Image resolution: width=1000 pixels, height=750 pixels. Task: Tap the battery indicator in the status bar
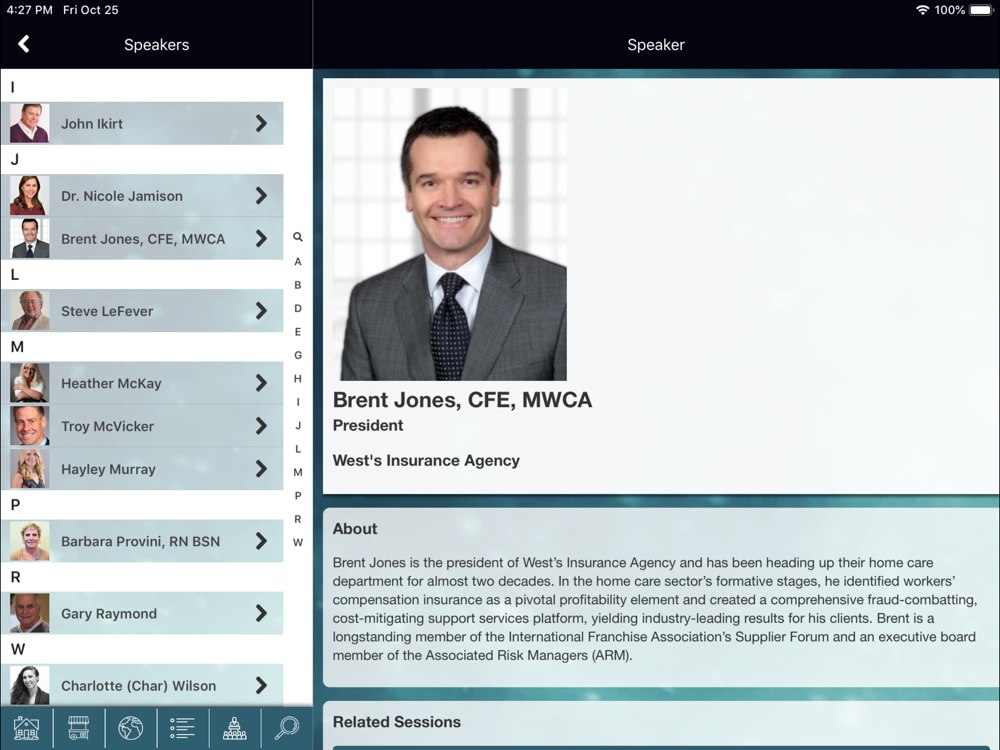[982, 10]
